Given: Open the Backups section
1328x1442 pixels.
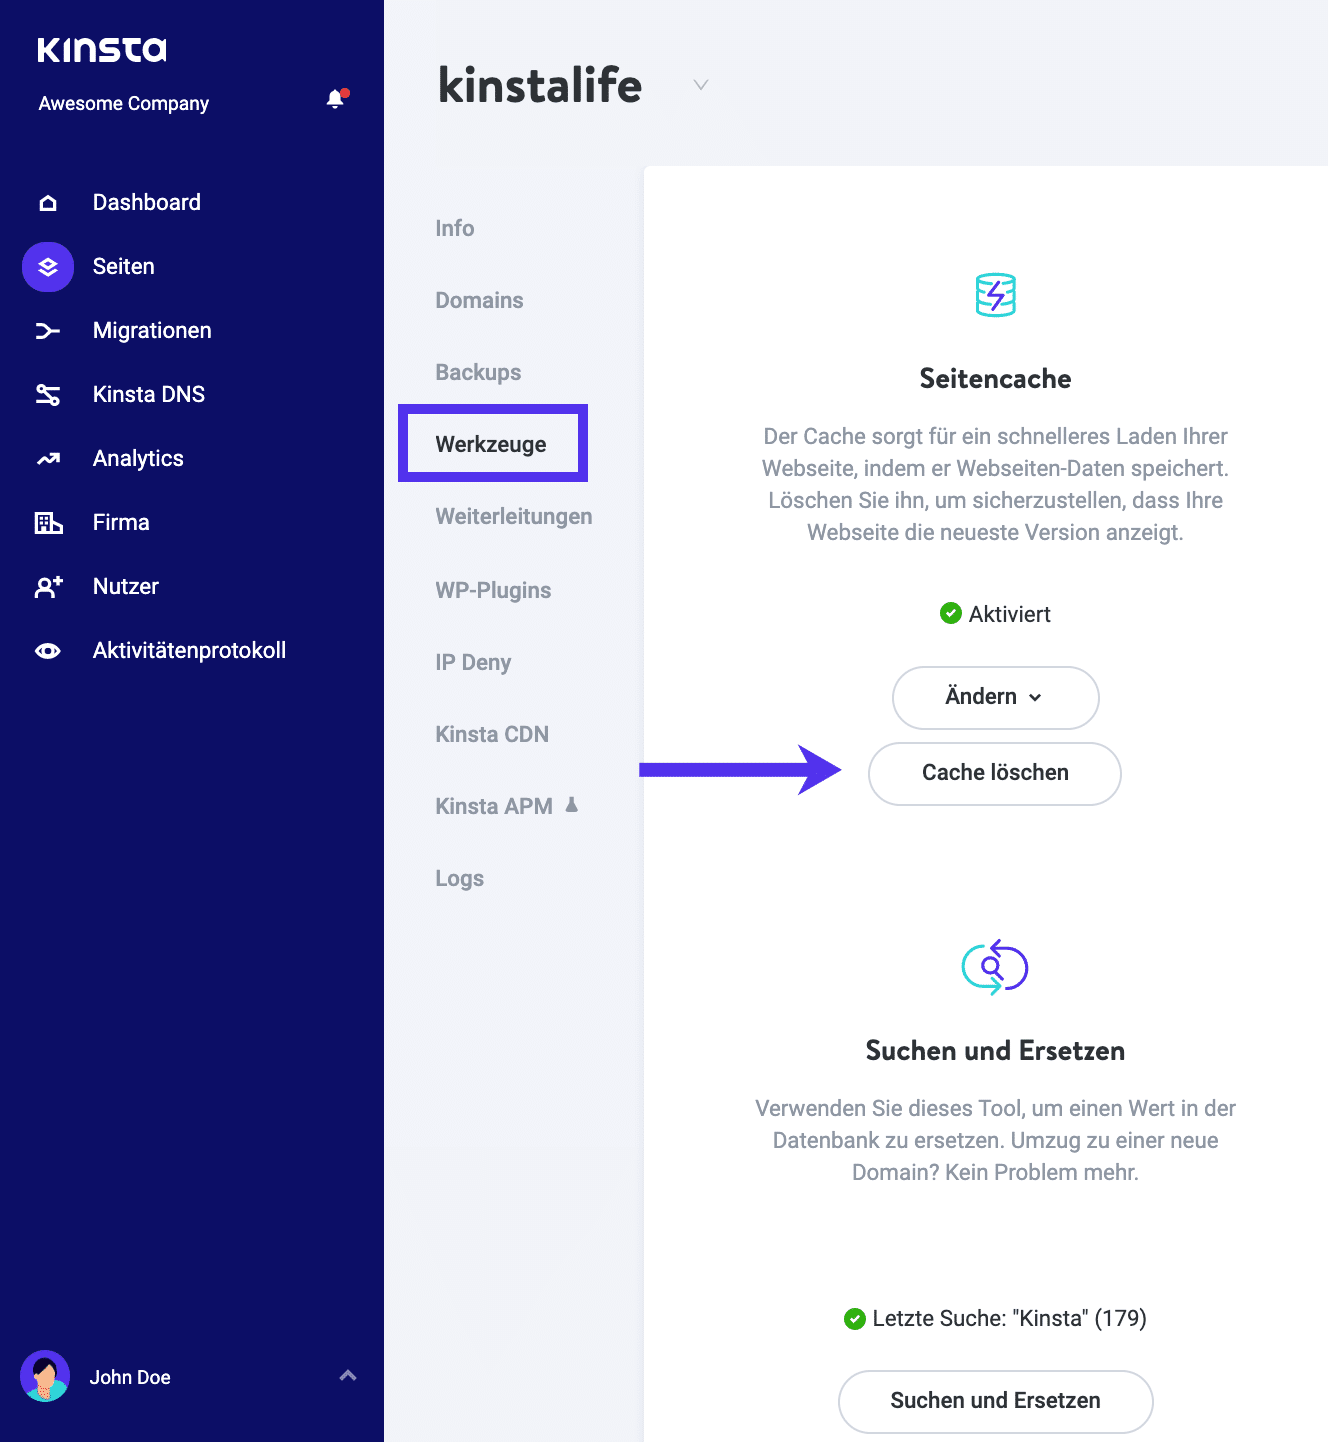Looking at the screenshot, I should click(x=477, y=371).
